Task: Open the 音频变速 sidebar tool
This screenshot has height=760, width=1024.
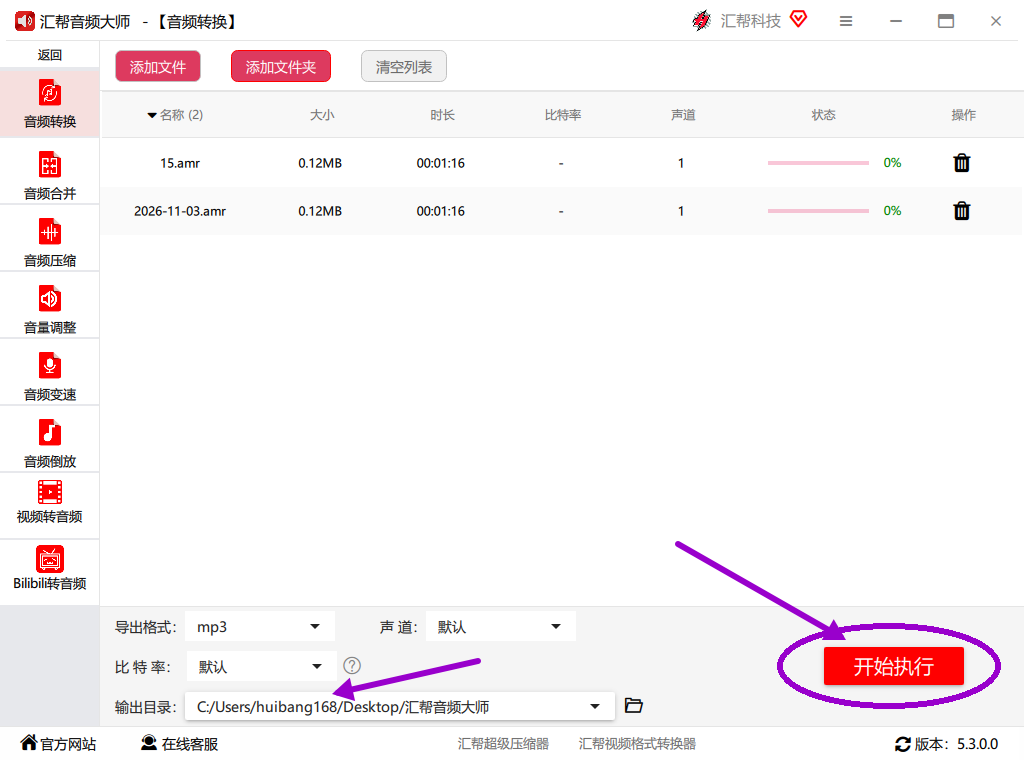Action: (x=50, y=376)
